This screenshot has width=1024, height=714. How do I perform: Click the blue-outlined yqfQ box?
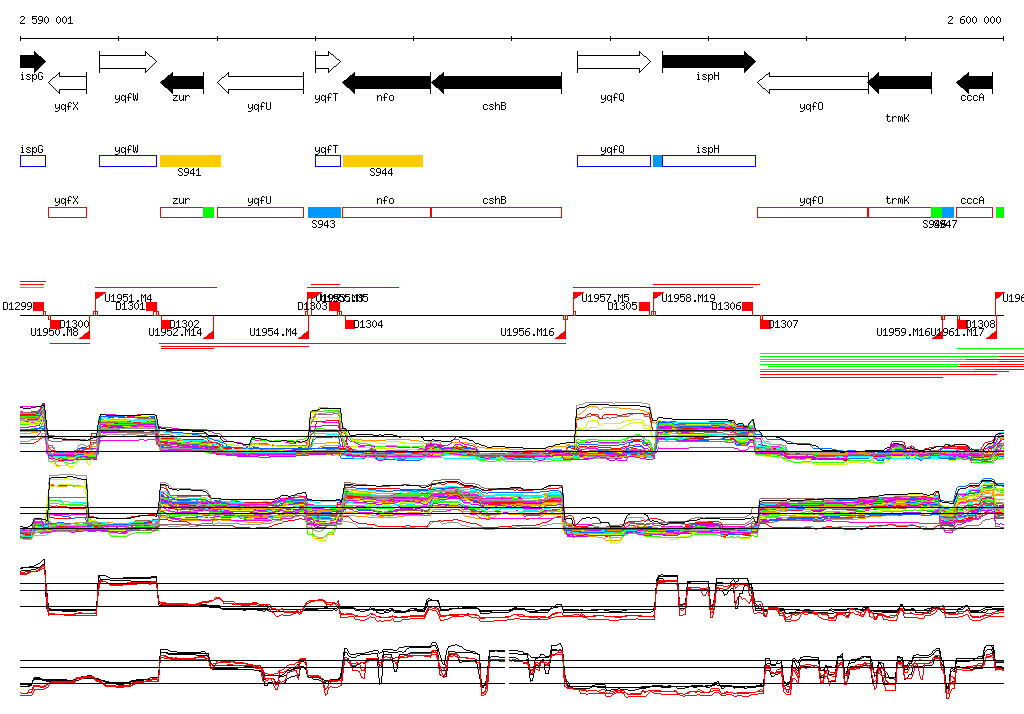coord(614,161)
